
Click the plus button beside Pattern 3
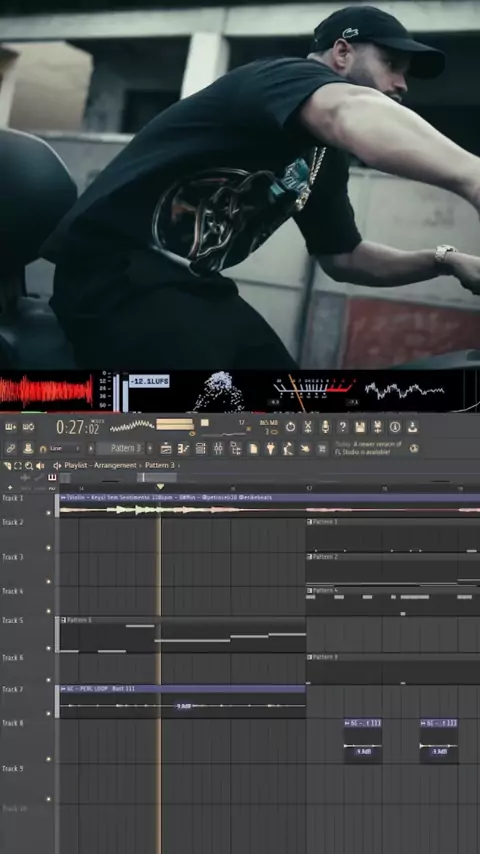pyautogui.click(x=150, y=448)
